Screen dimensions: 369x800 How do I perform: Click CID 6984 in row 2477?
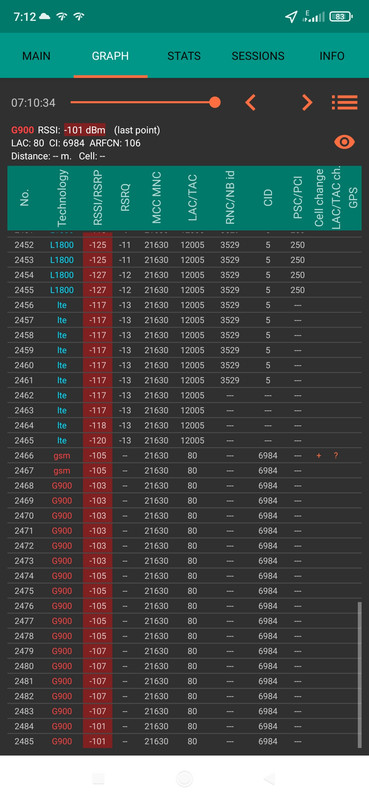[x=268, y=621]
